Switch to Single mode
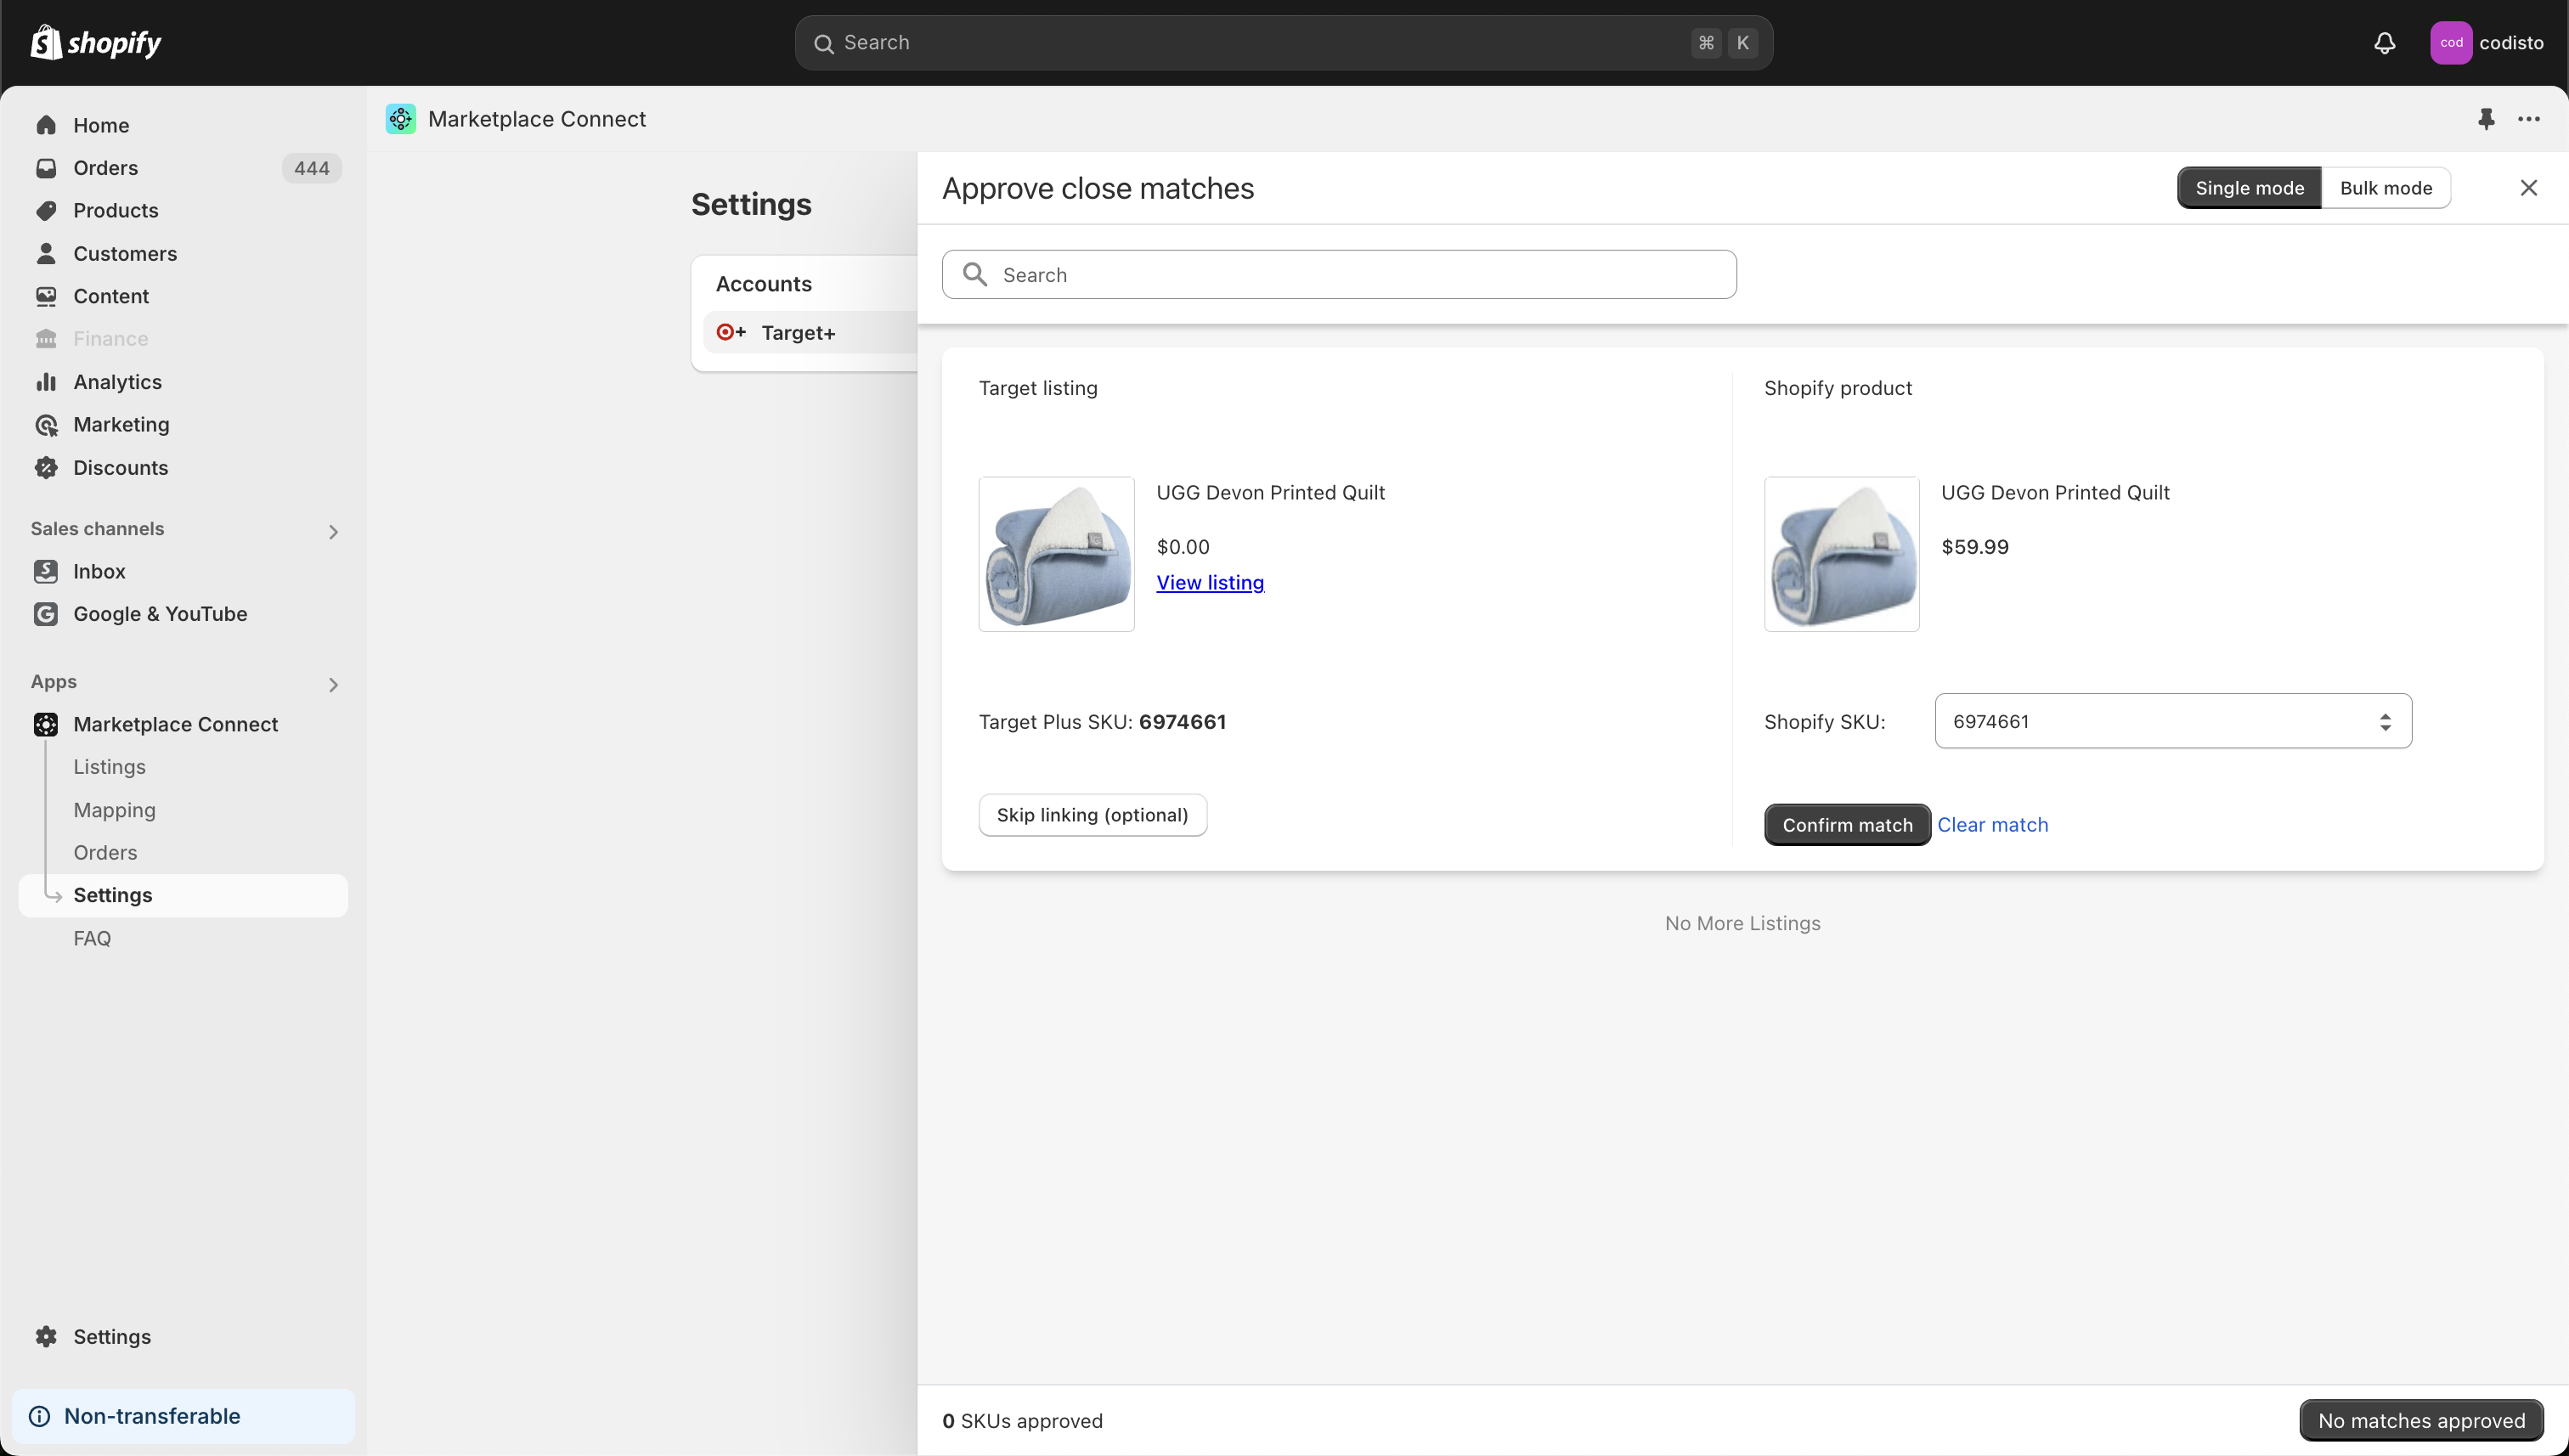This screenshot has height=1456, width=2569. [x=2249, y=188]
